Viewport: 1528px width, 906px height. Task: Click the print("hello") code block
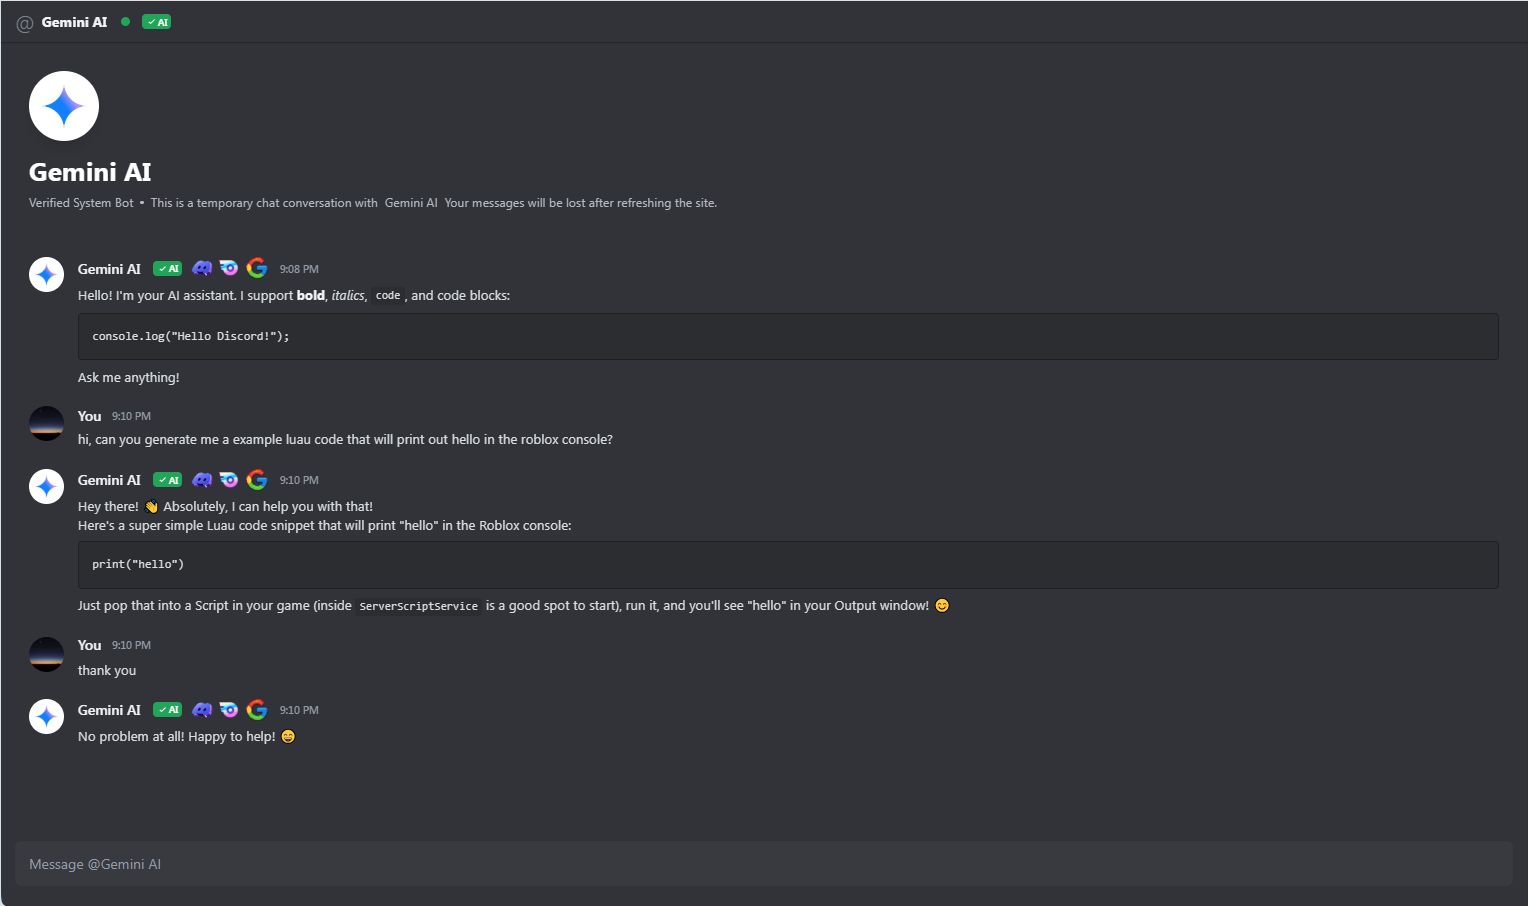tap(787, 564)
